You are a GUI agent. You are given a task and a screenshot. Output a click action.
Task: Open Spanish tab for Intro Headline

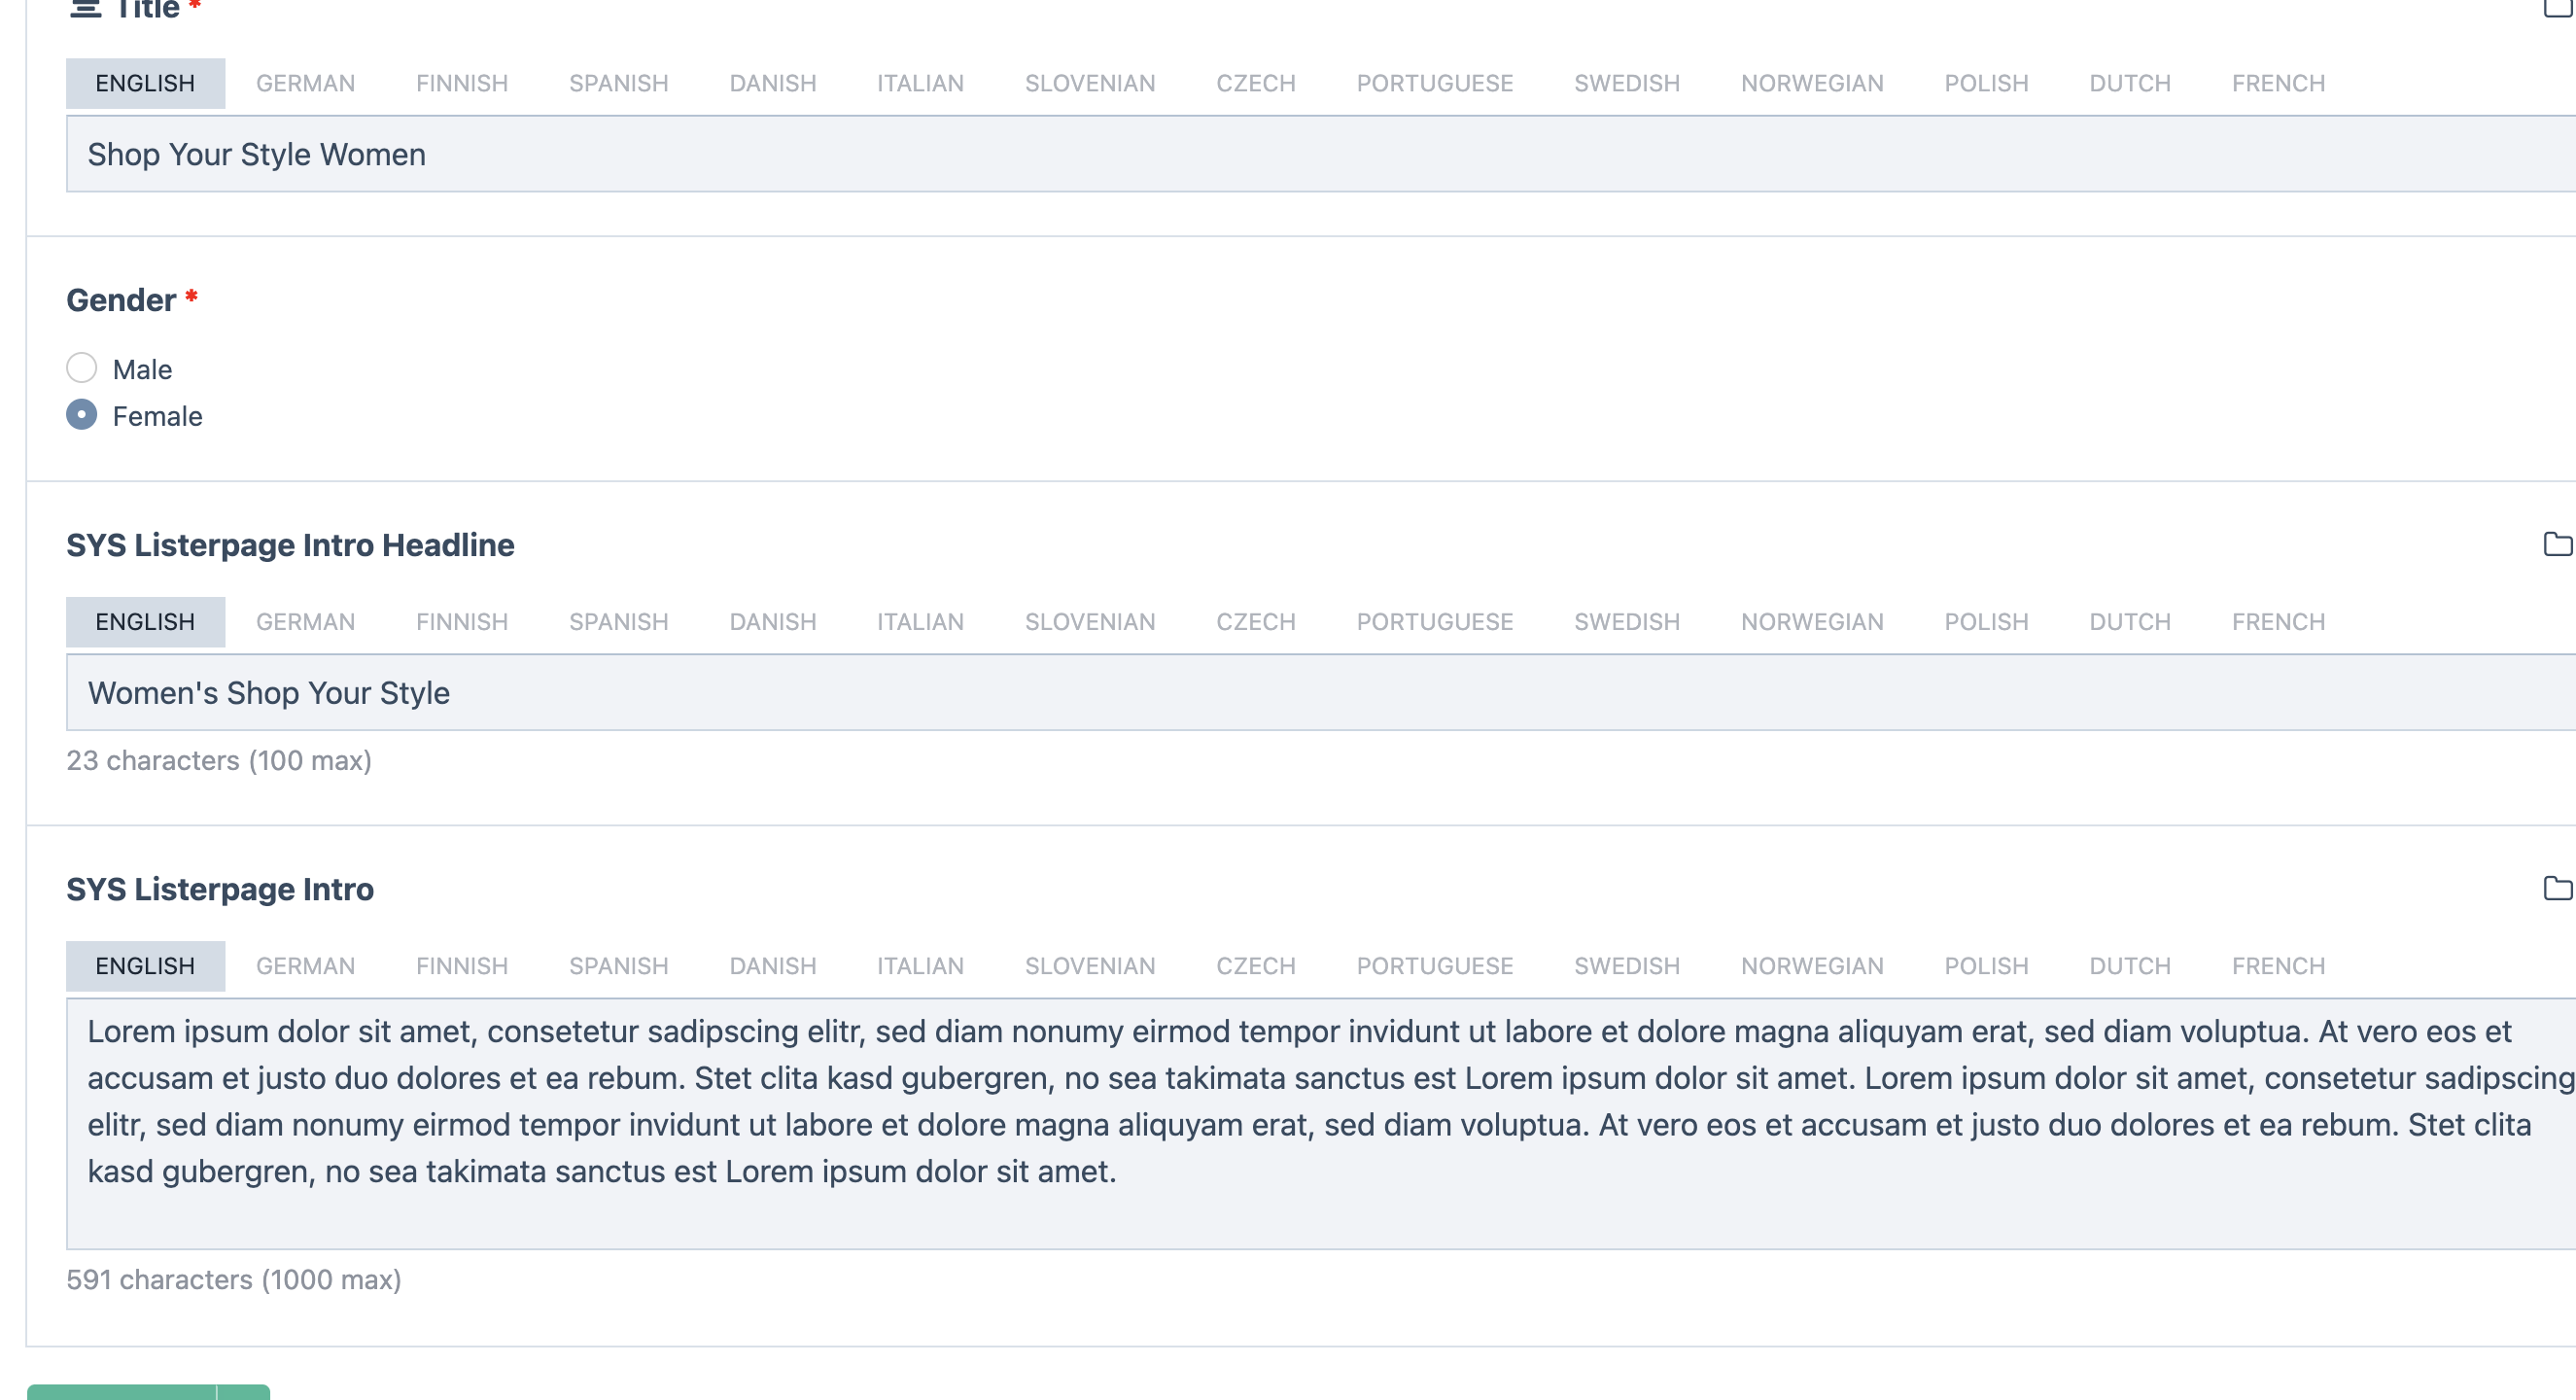pos(619,622)
